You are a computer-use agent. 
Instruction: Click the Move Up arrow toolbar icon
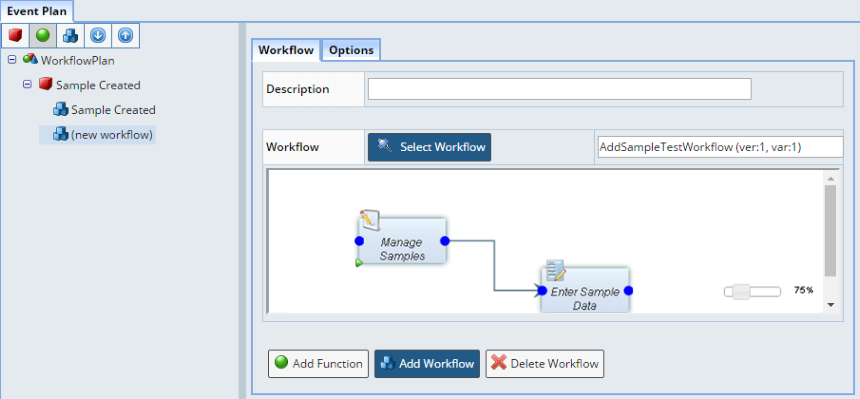coord(126,36)
